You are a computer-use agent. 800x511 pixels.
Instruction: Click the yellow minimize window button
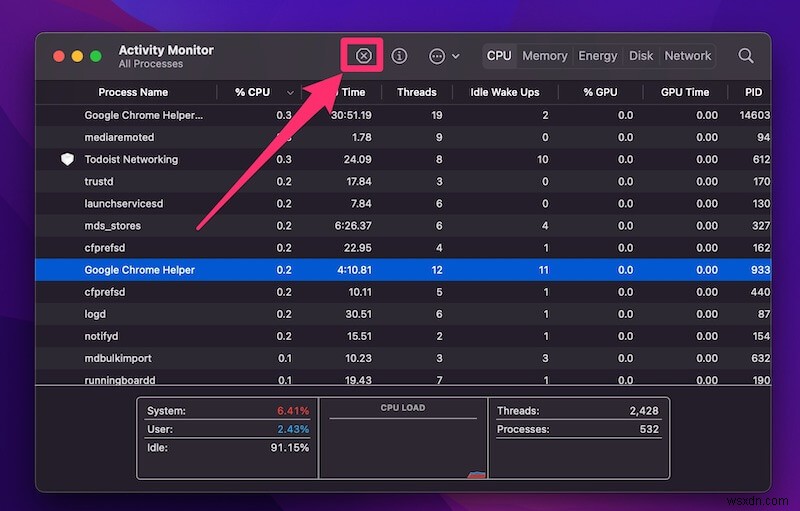click(77, 56)
